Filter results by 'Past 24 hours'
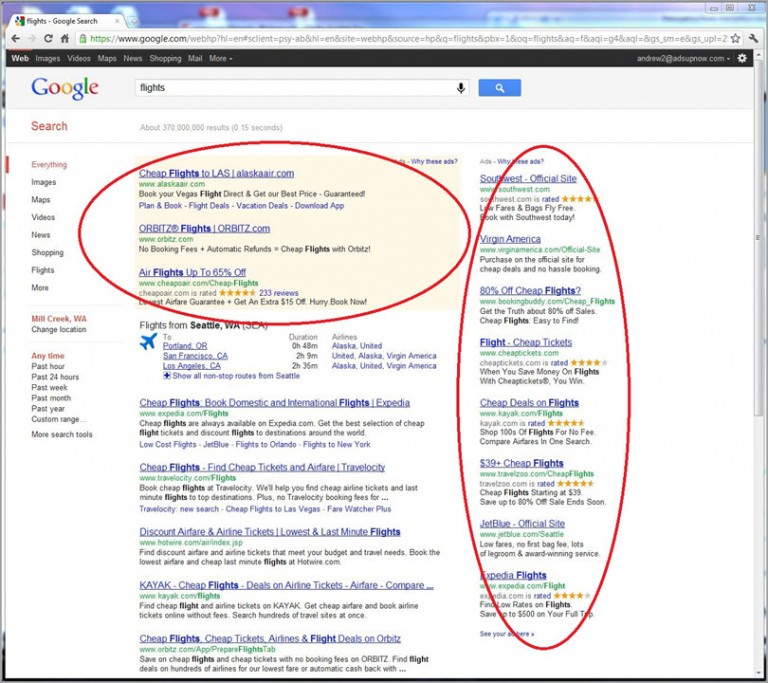The width and height of the screenshot is (768, 683). [54, 377]
